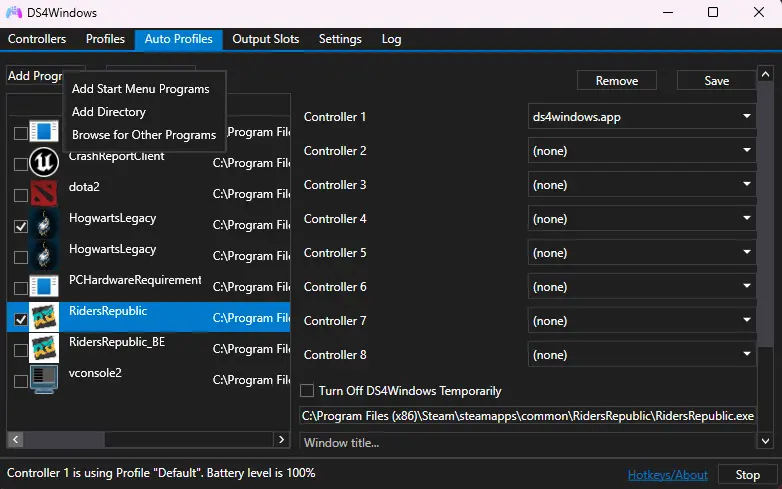Click the vconsole2 monitor icon

44,379
